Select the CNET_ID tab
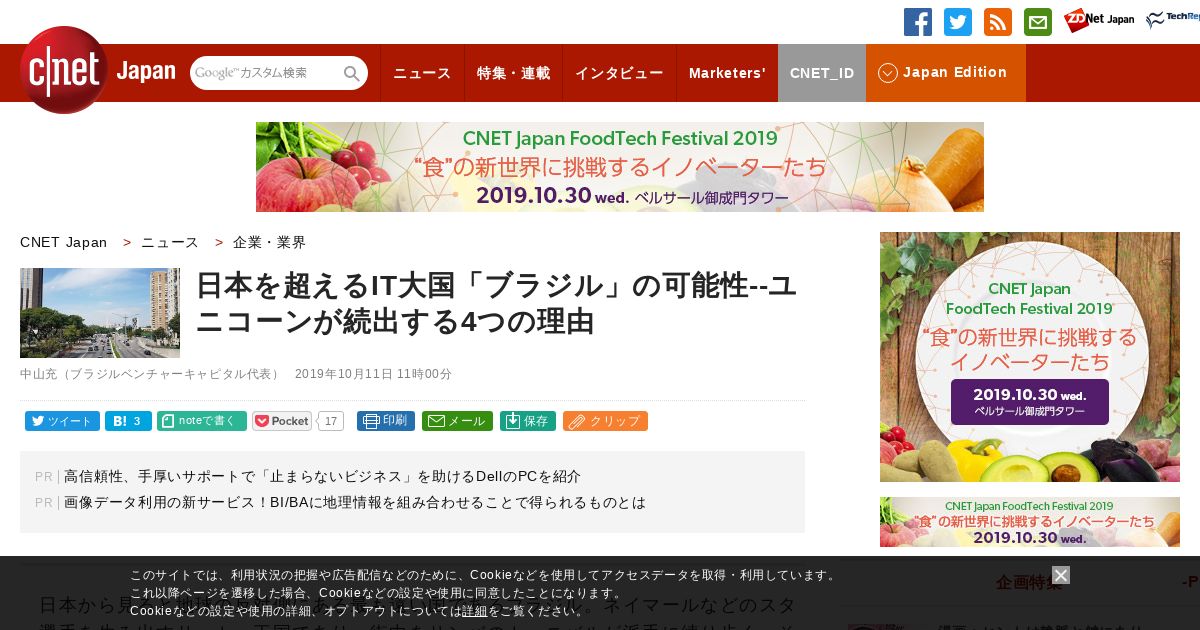The width and height of the screenshot is (1200, 630). 822,73
